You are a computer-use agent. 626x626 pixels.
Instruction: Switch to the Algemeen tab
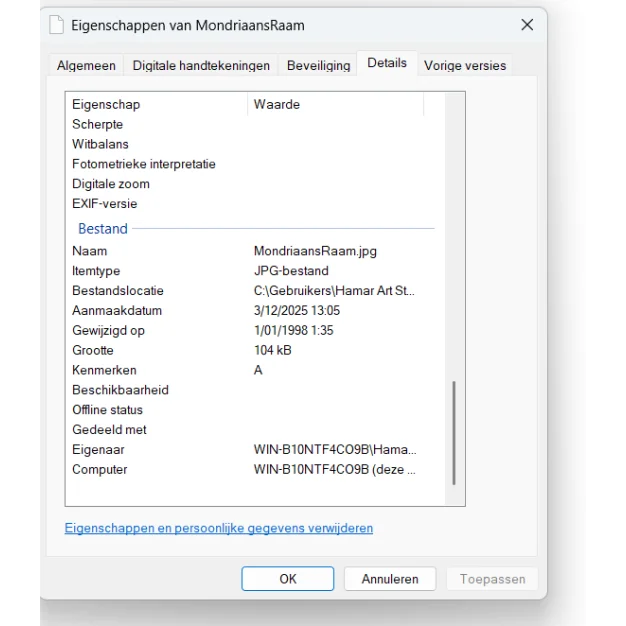[x=86, y=66]
